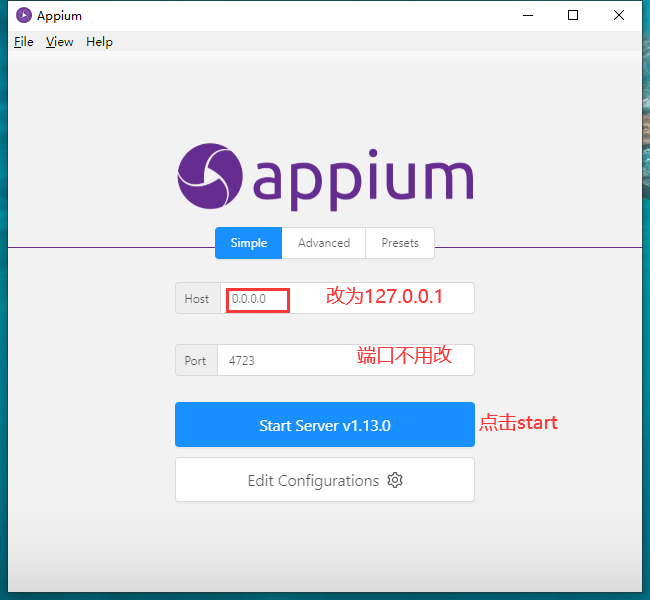Viewport: 650px width, 600px height.
Task: Select the Simple tab
Action: 248,243
